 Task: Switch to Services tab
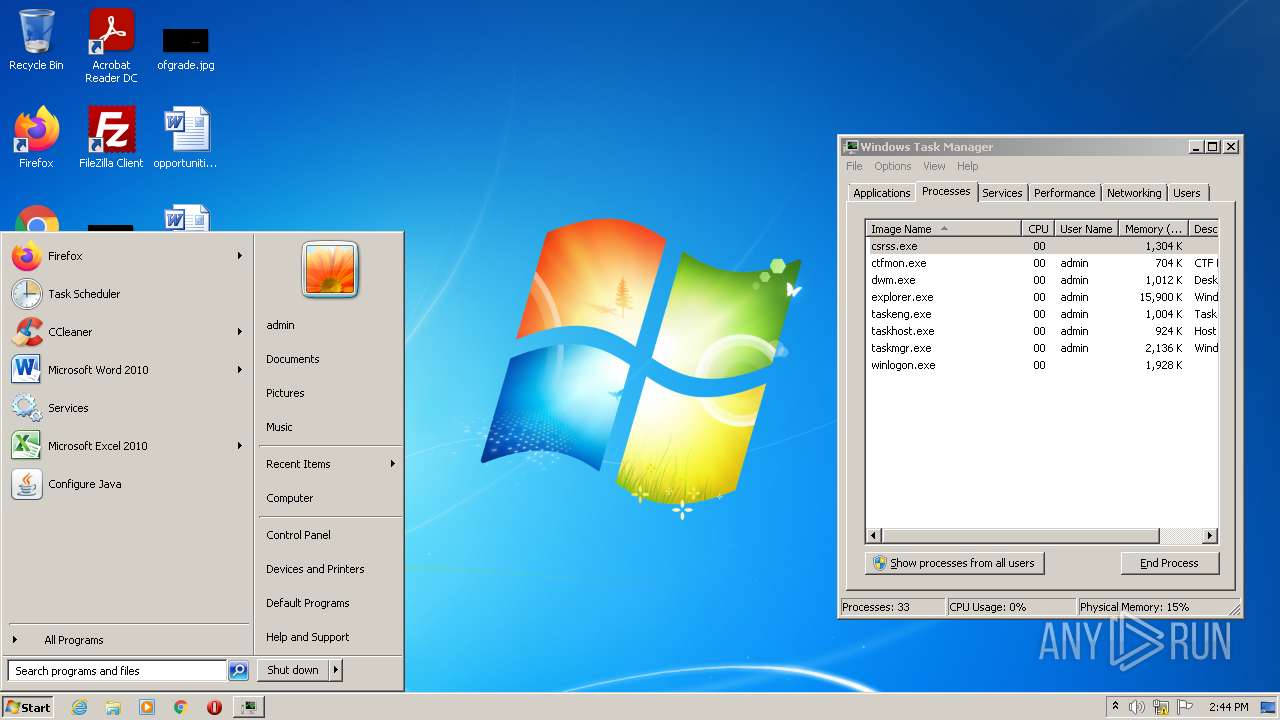pyautogui.click(x=1002, y=193)
